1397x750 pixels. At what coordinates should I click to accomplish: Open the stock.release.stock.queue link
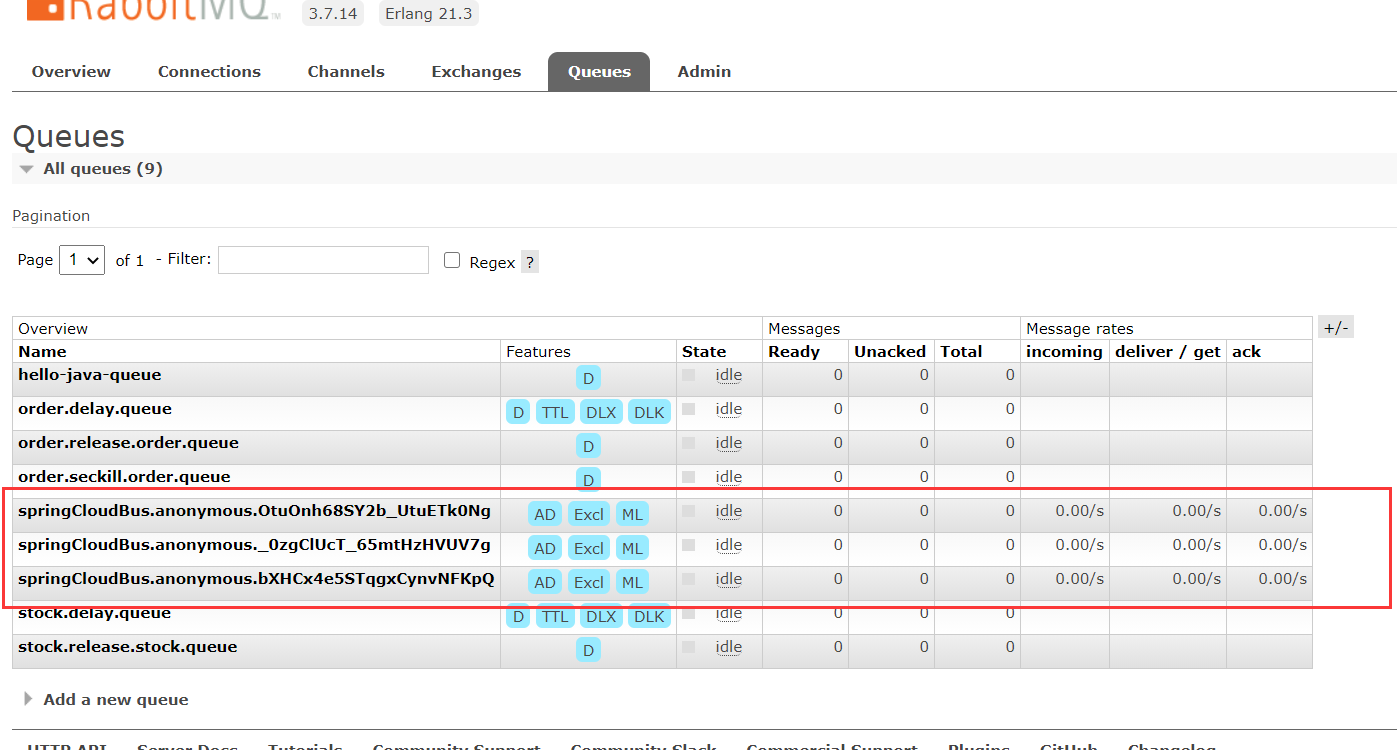(x=128, y=647)
